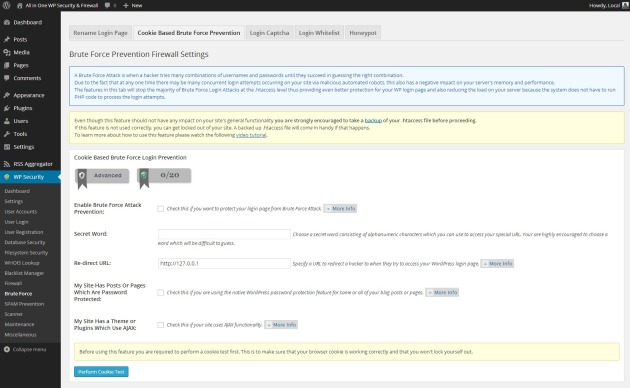Click the RSS Aggregator feed icon
This screenshot has height=388, width=630.
(7, 164)
